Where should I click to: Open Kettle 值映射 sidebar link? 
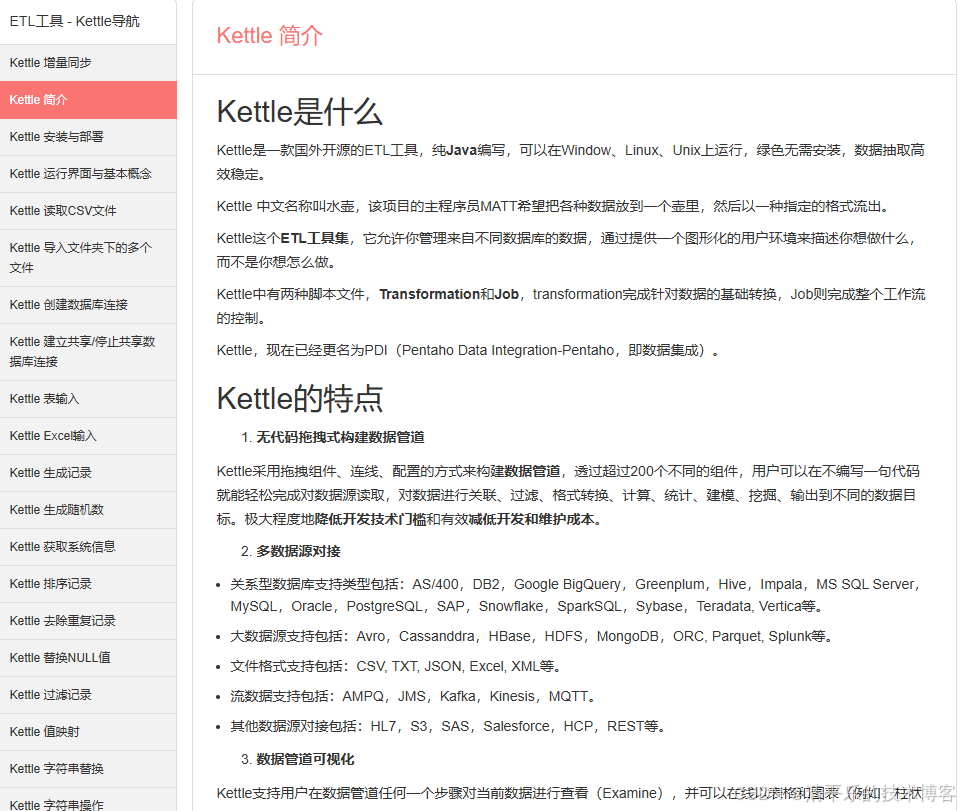[88, 732]
